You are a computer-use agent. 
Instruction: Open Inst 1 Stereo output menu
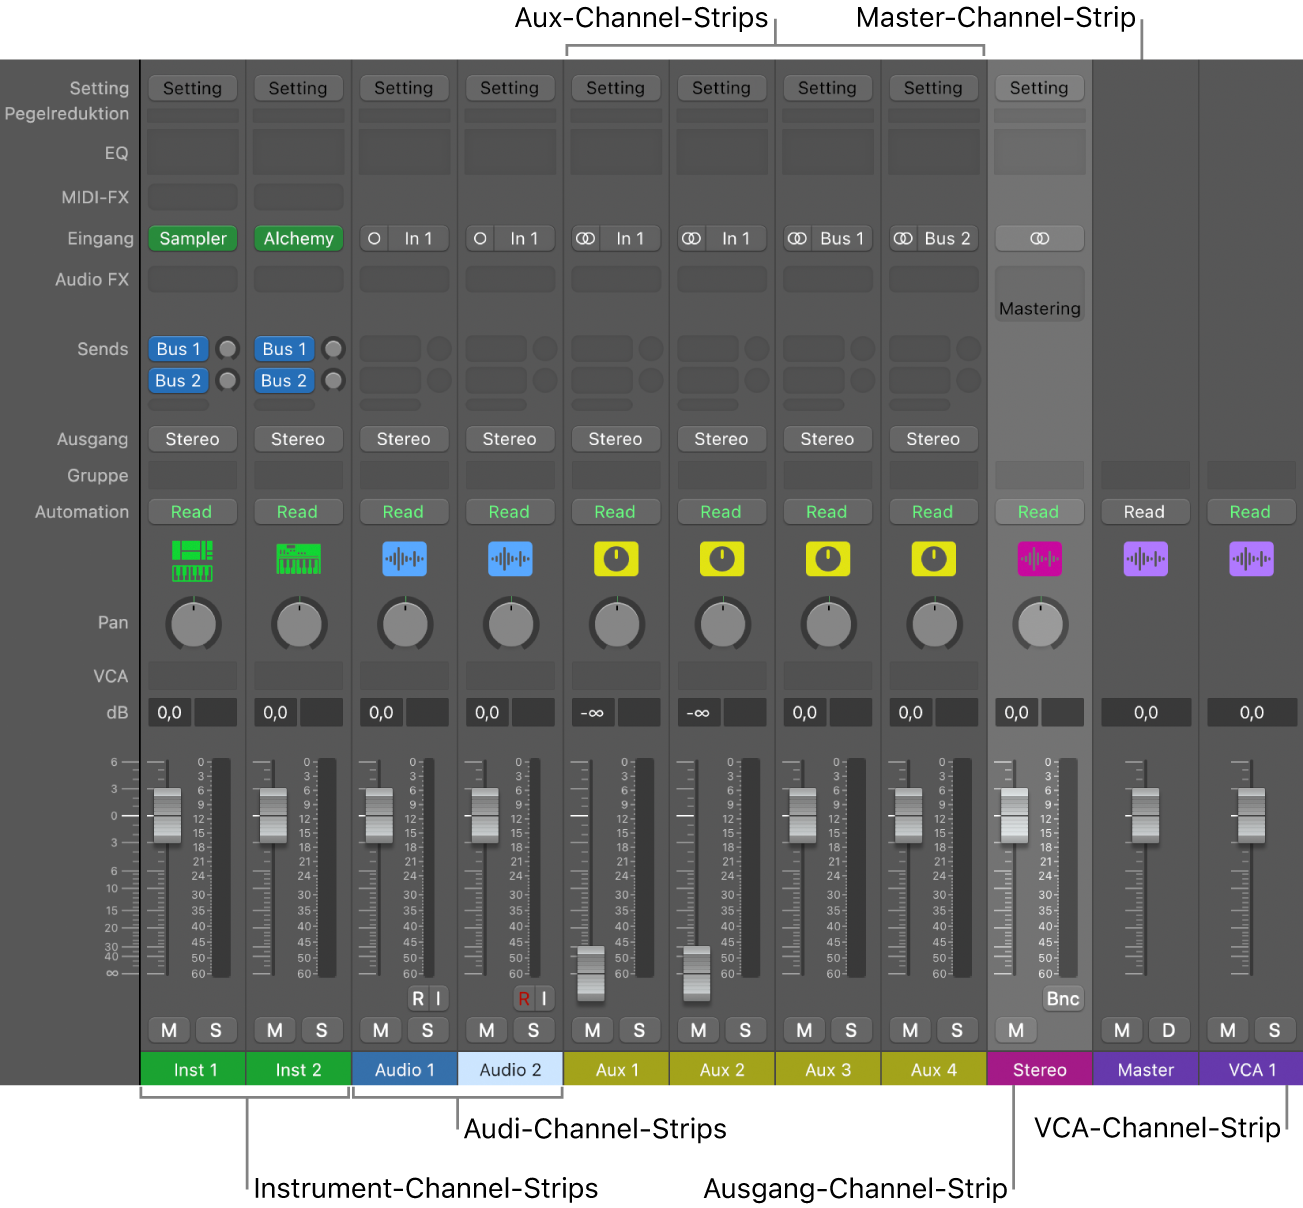point(193,439)
